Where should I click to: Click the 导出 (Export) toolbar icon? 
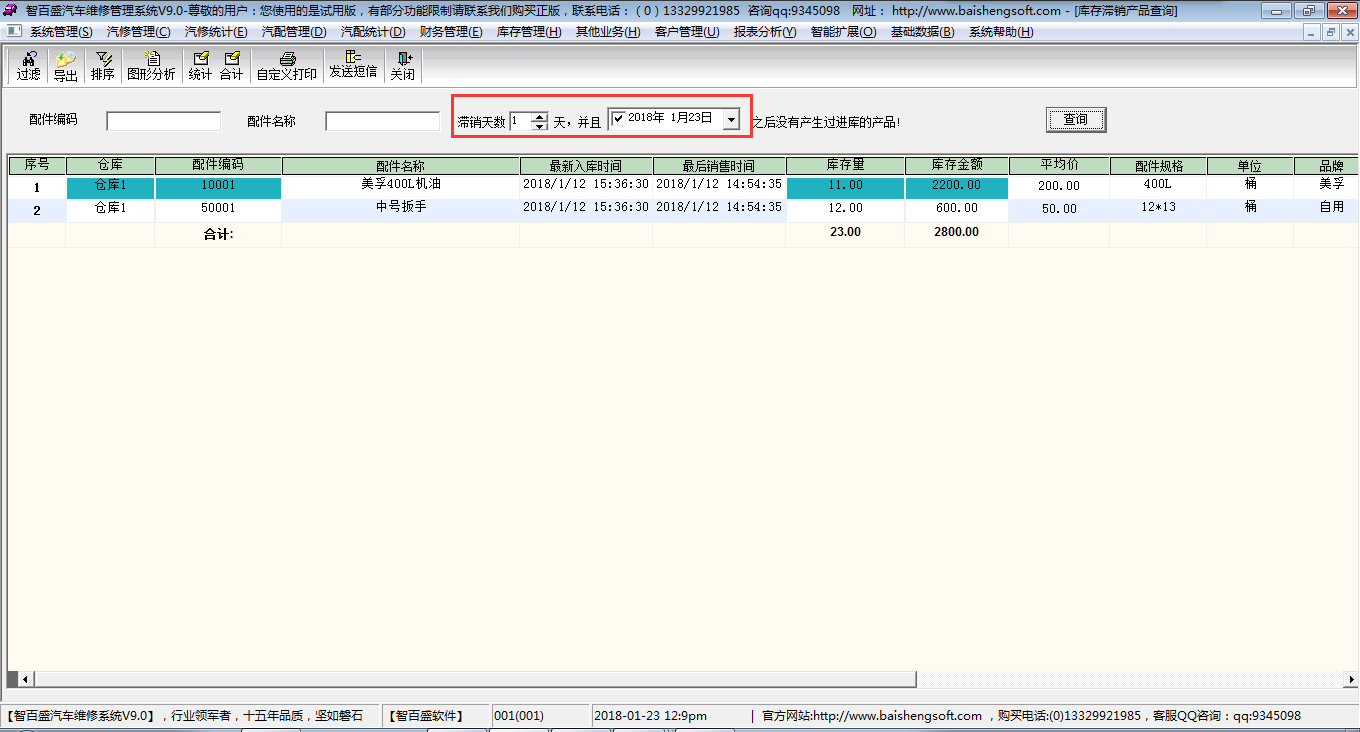66,66
